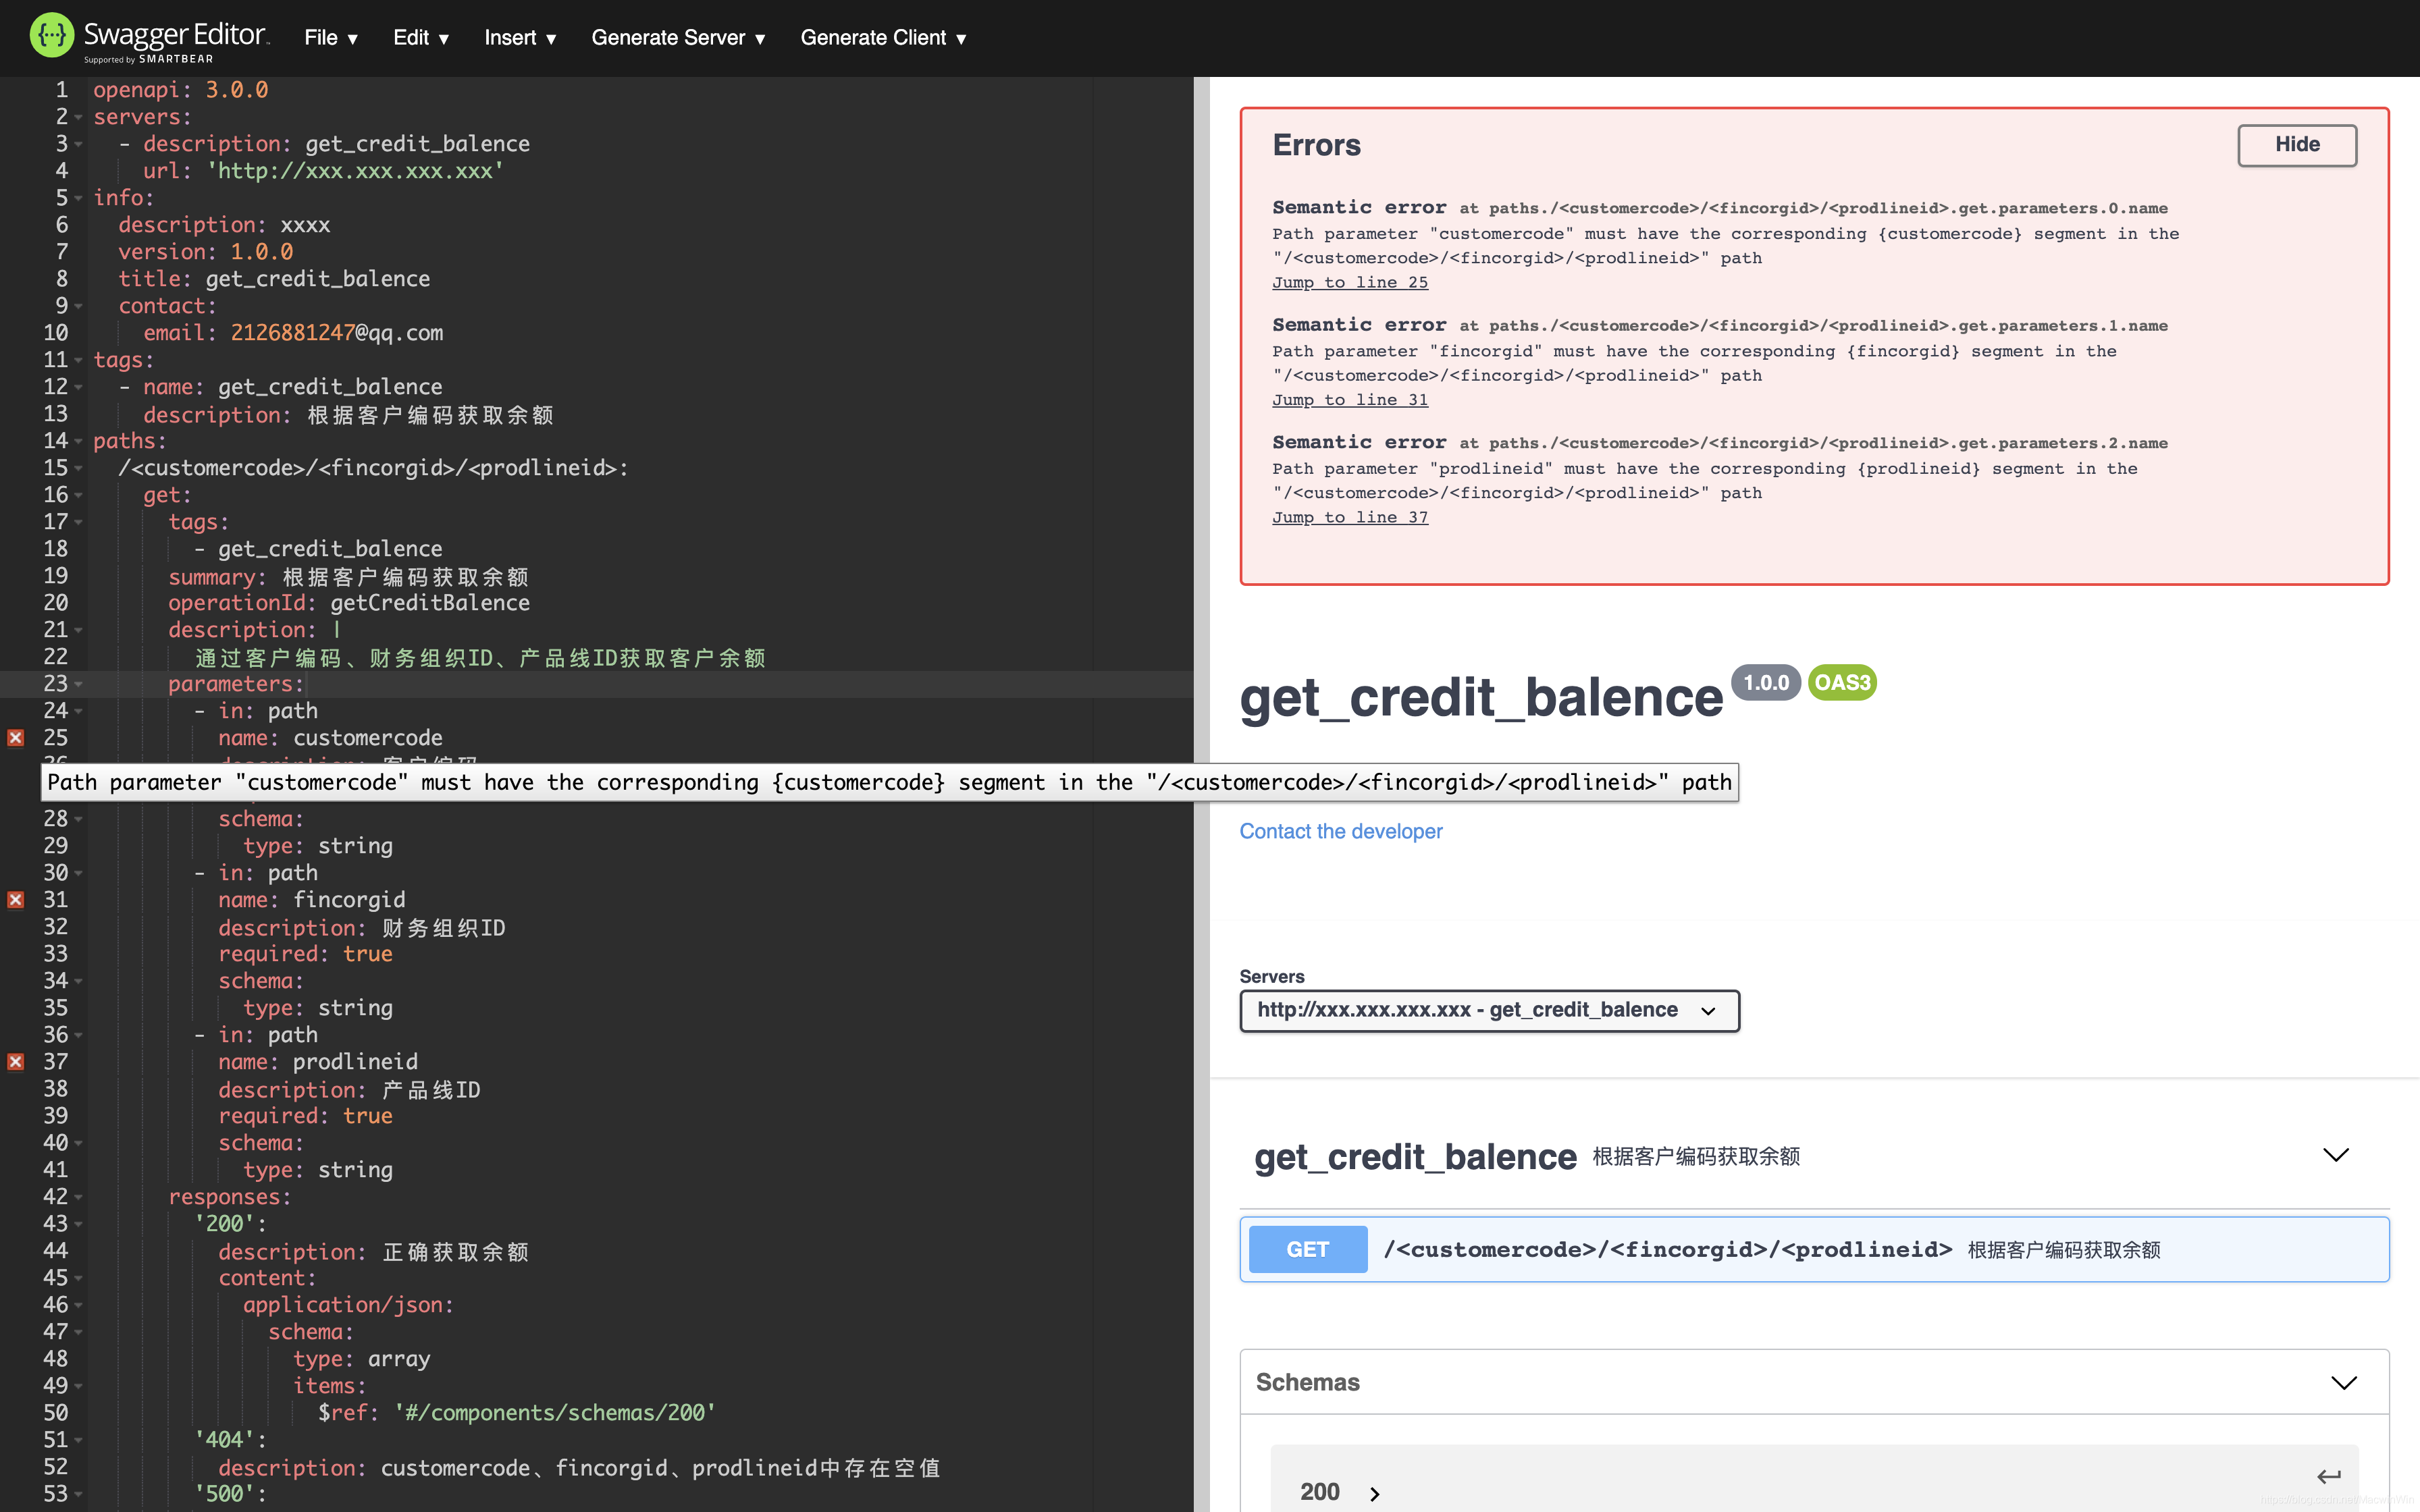
Task: Follow Jump to line 25 link
Action: pos(1350,283)
